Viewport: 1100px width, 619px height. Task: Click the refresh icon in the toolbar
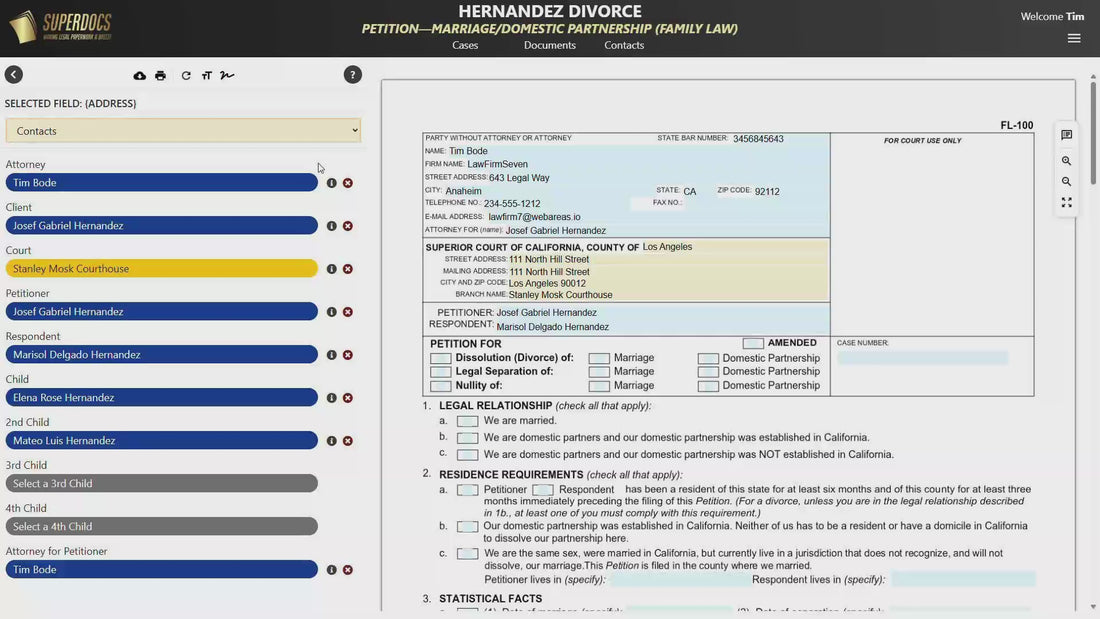186,76
